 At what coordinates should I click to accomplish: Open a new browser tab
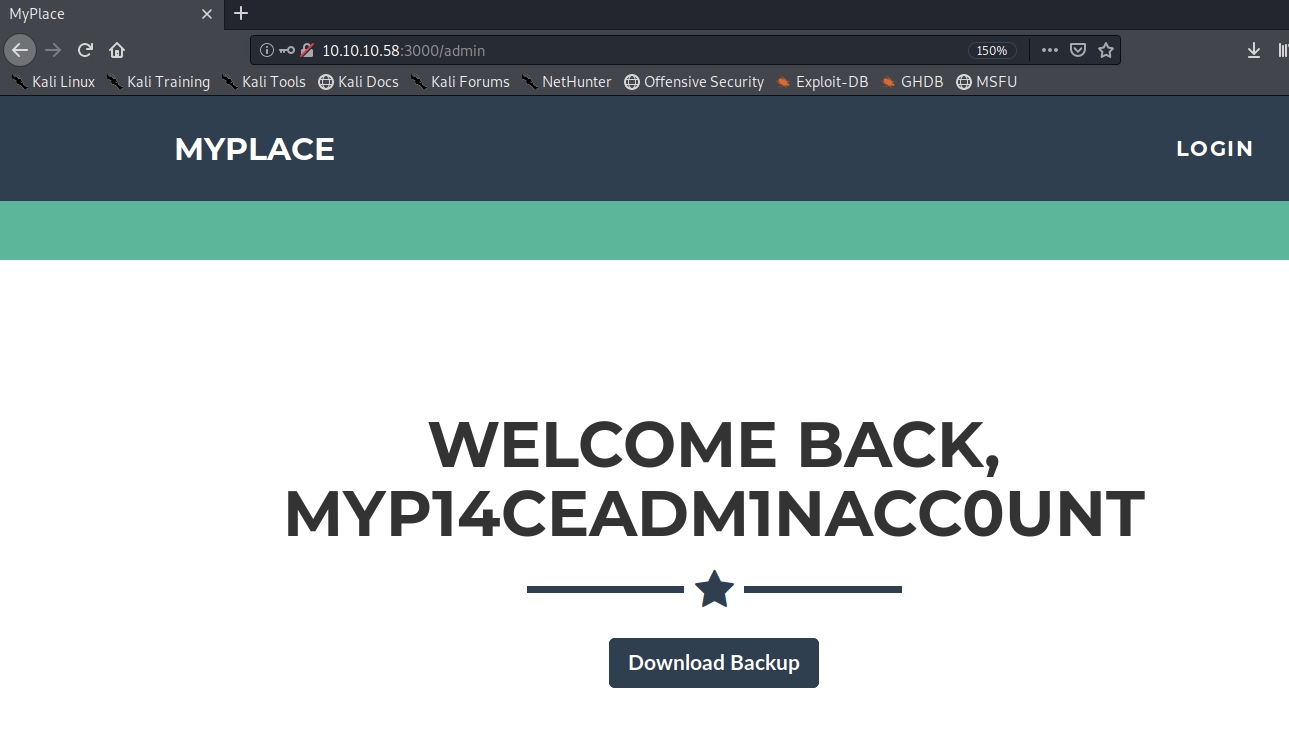(x=240, y=14)
